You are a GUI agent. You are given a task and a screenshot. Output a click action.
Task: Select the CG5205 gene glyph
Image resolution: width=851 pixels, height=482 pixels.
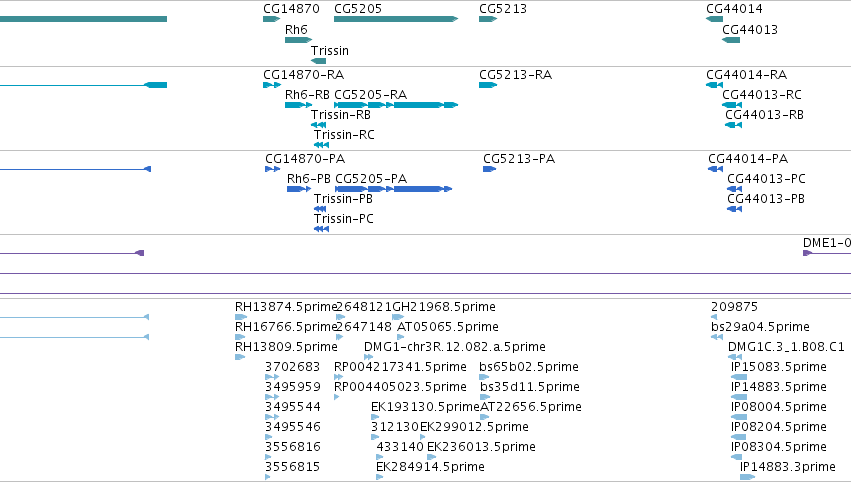click(x=396, y=19)
